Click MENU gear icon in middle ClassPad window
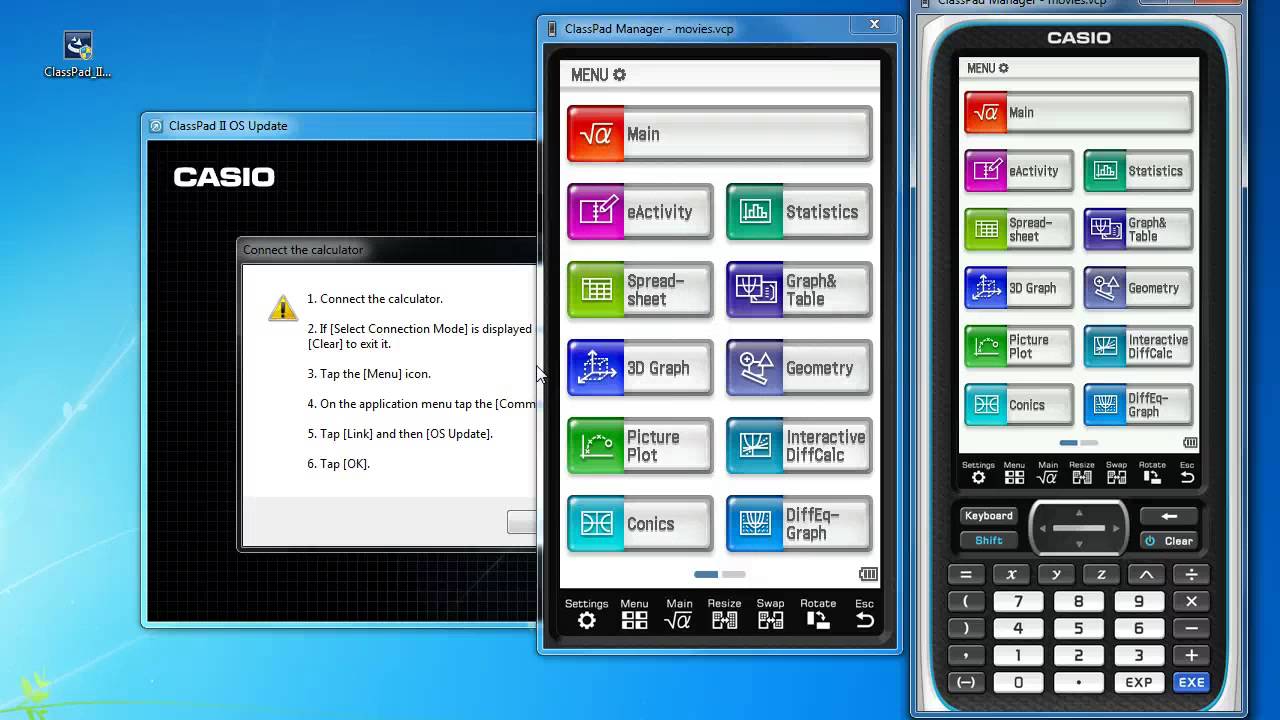Viewport: 1280px width, 720px height. click(x=619, y=75)
